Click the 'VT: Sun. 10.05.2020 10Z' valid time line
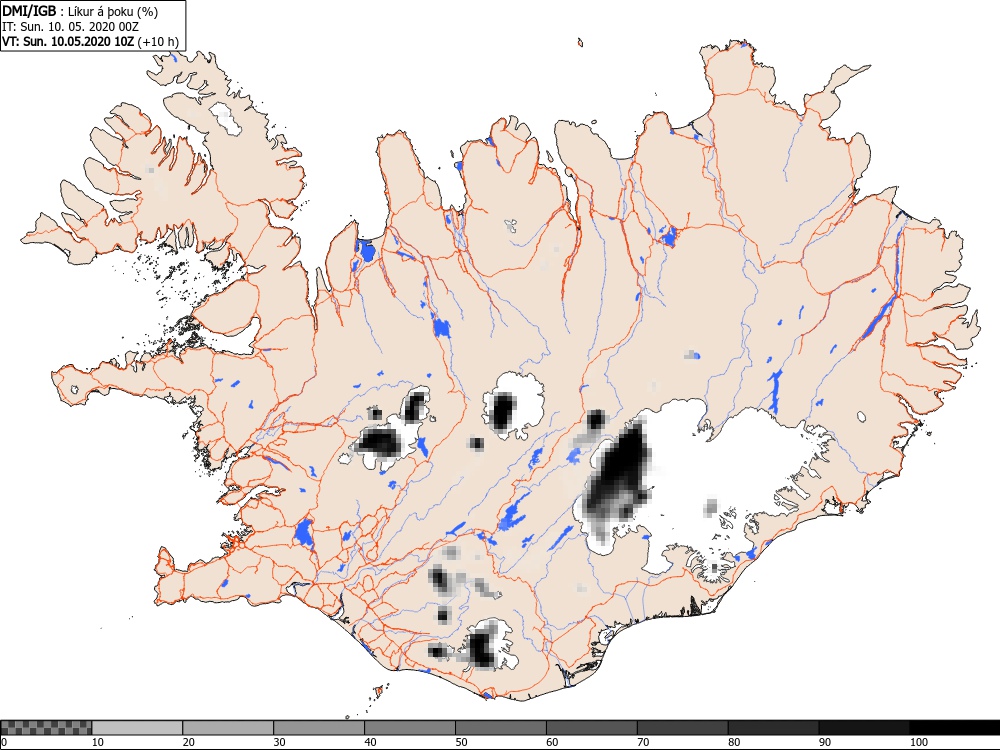Screen dimensions: 1000x750 click(68, 41)
